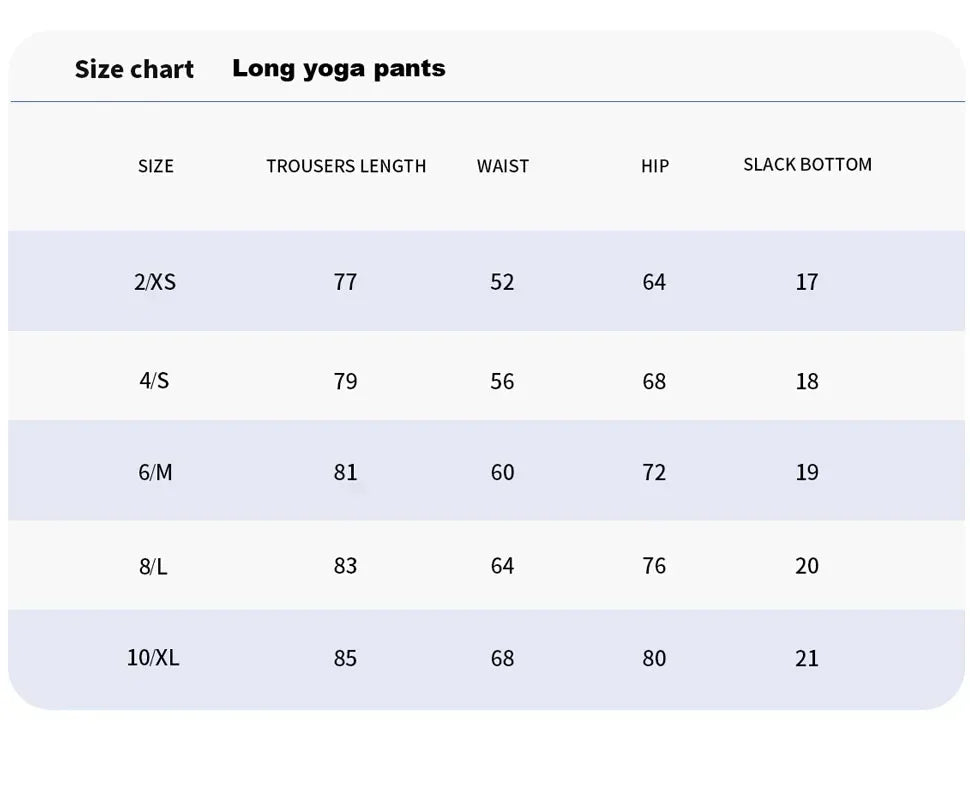Click the 10/XL size row label
970x800 pixels.
pyautogui.click(x=153, y=658)
